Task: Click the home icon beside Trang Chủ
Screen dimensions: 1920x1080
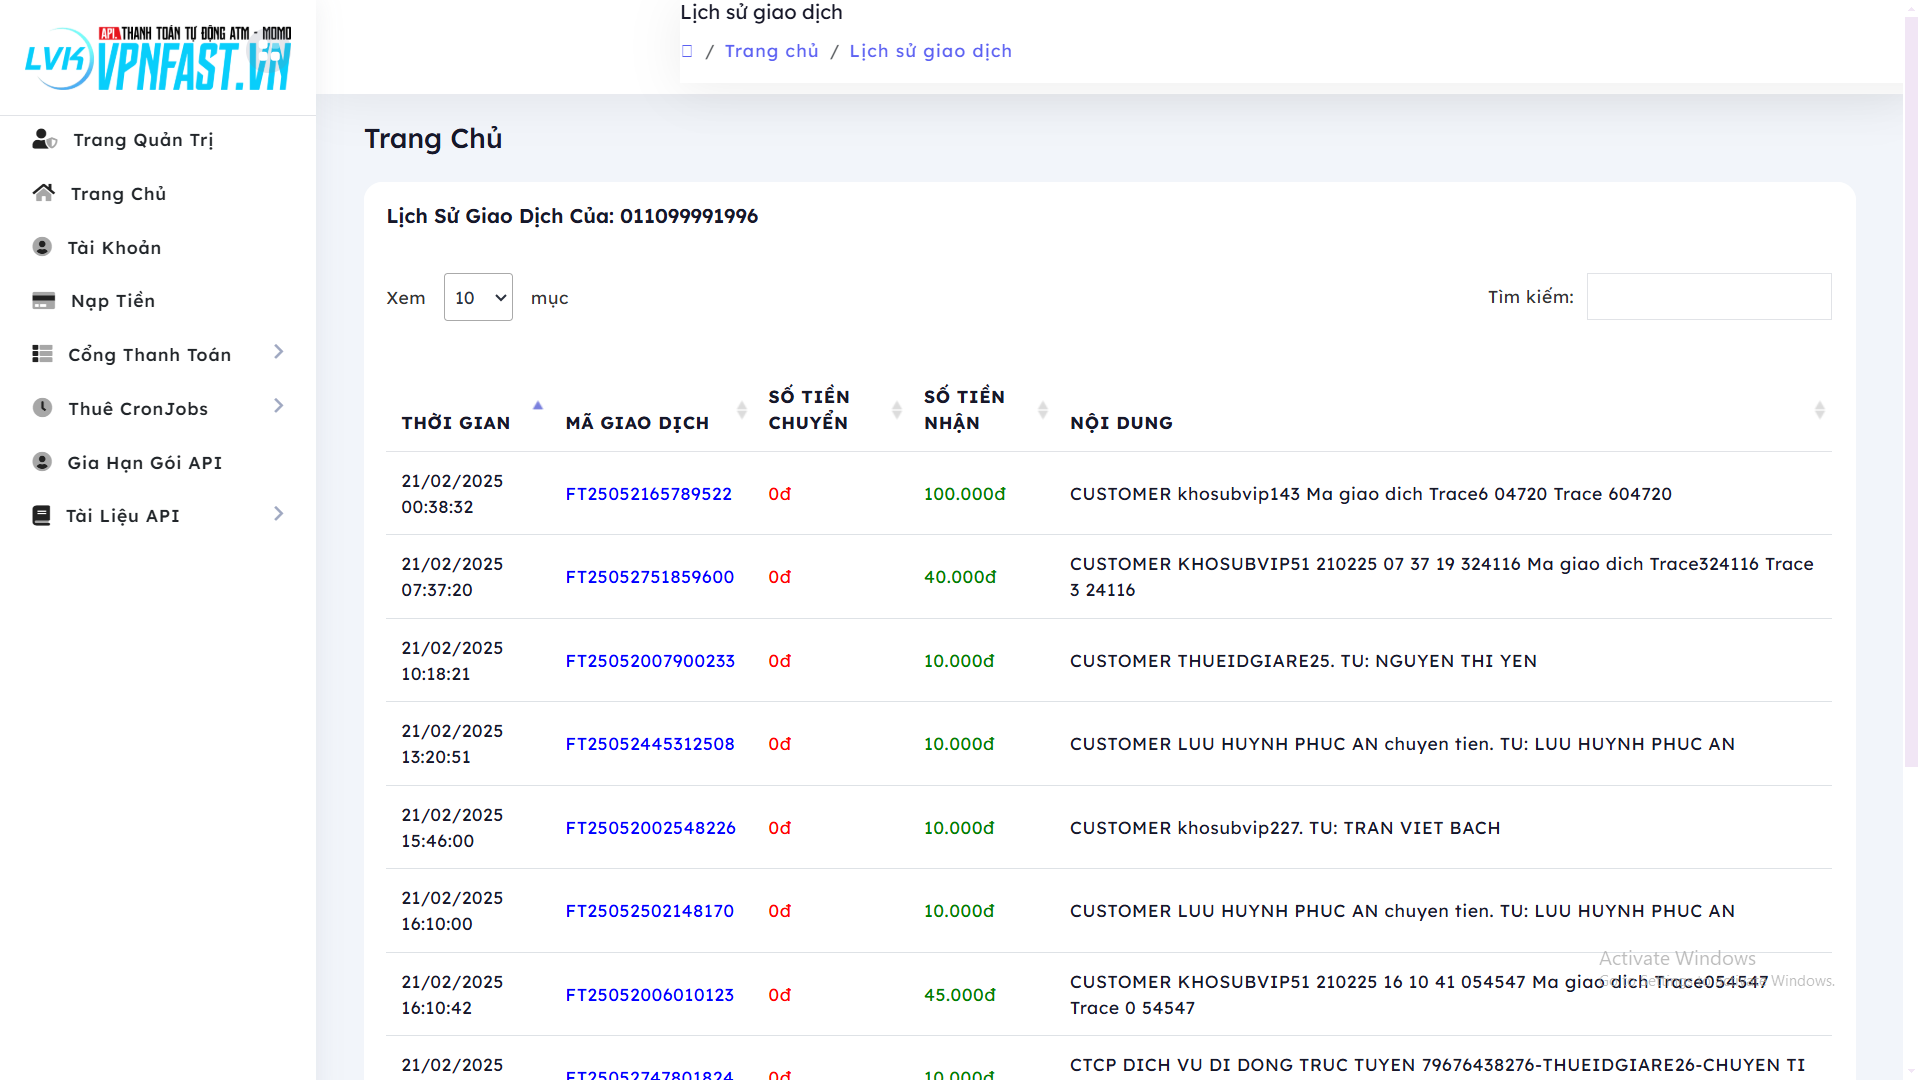Action: tap(43, 193)
